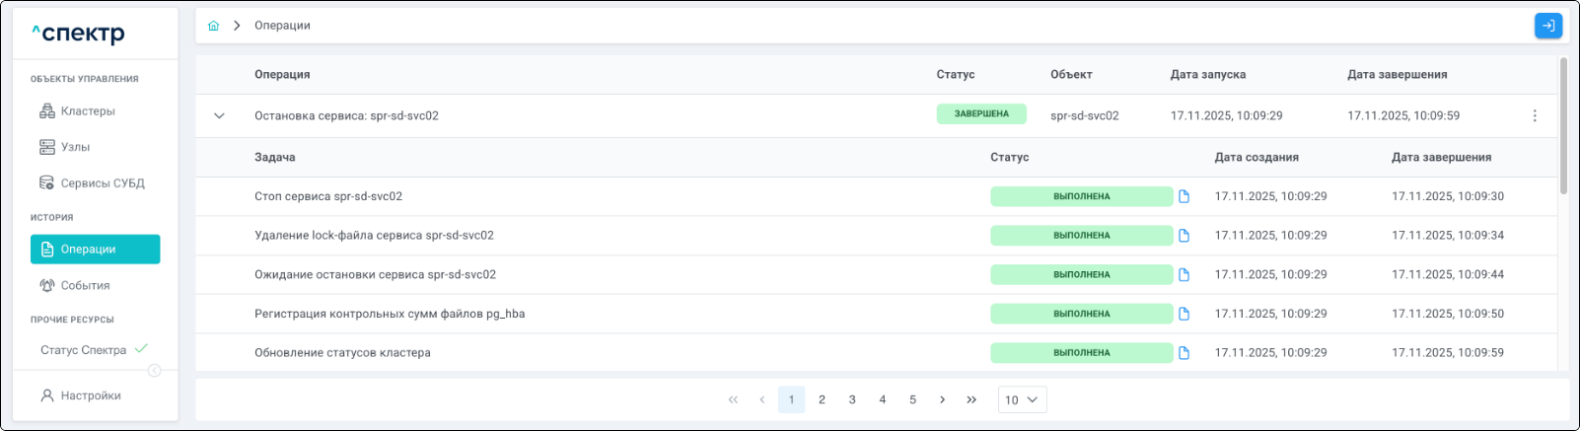
Task: Click the vertical scrollbar of operations table
Action: (1564, 125)
